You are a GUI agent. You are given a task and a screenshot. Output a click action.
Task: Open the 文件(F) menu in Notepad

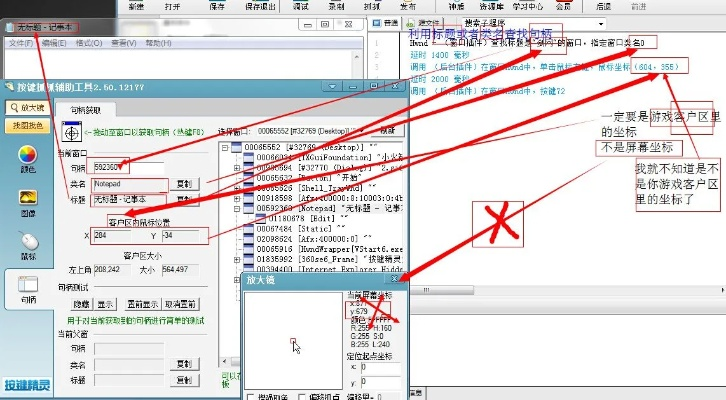(20, 44)
